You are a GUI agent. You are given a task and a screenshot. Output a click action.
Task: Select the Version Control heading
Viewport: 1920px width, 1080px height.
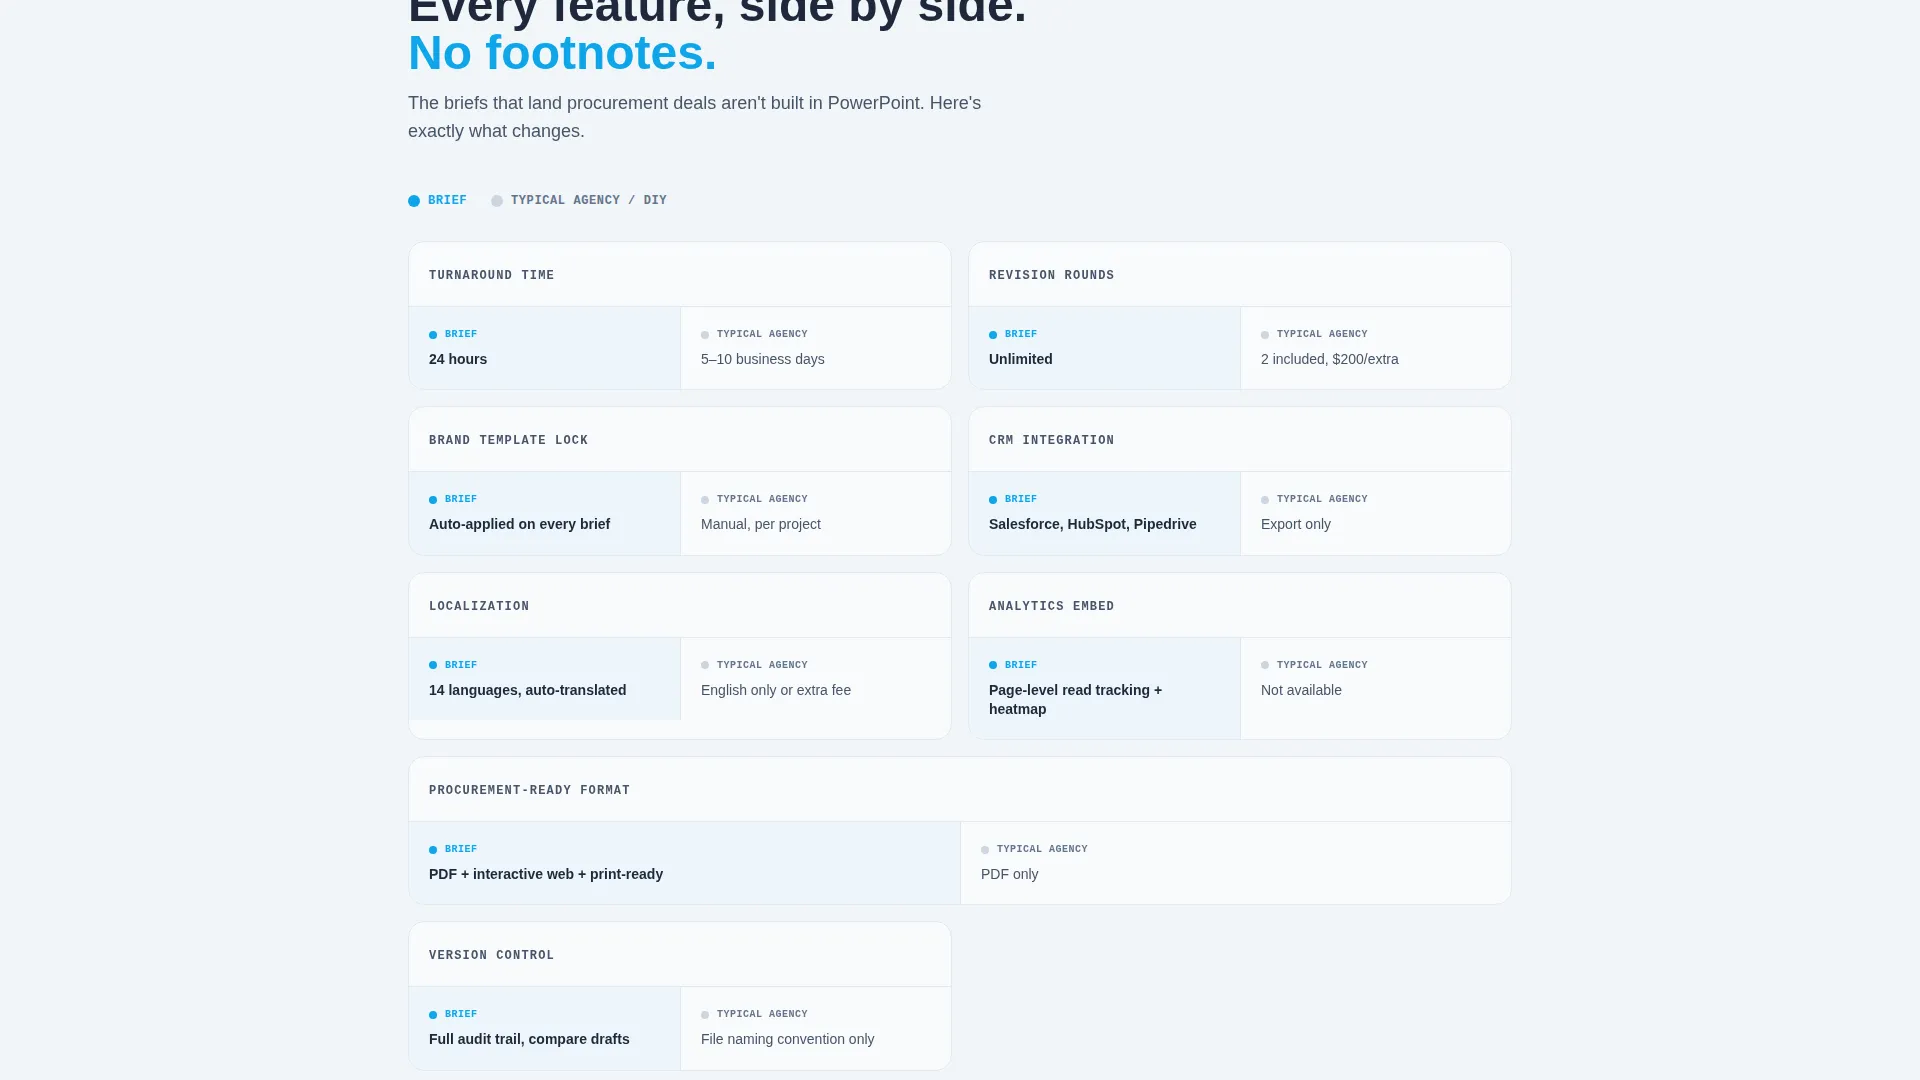click(x=491, y=956)
